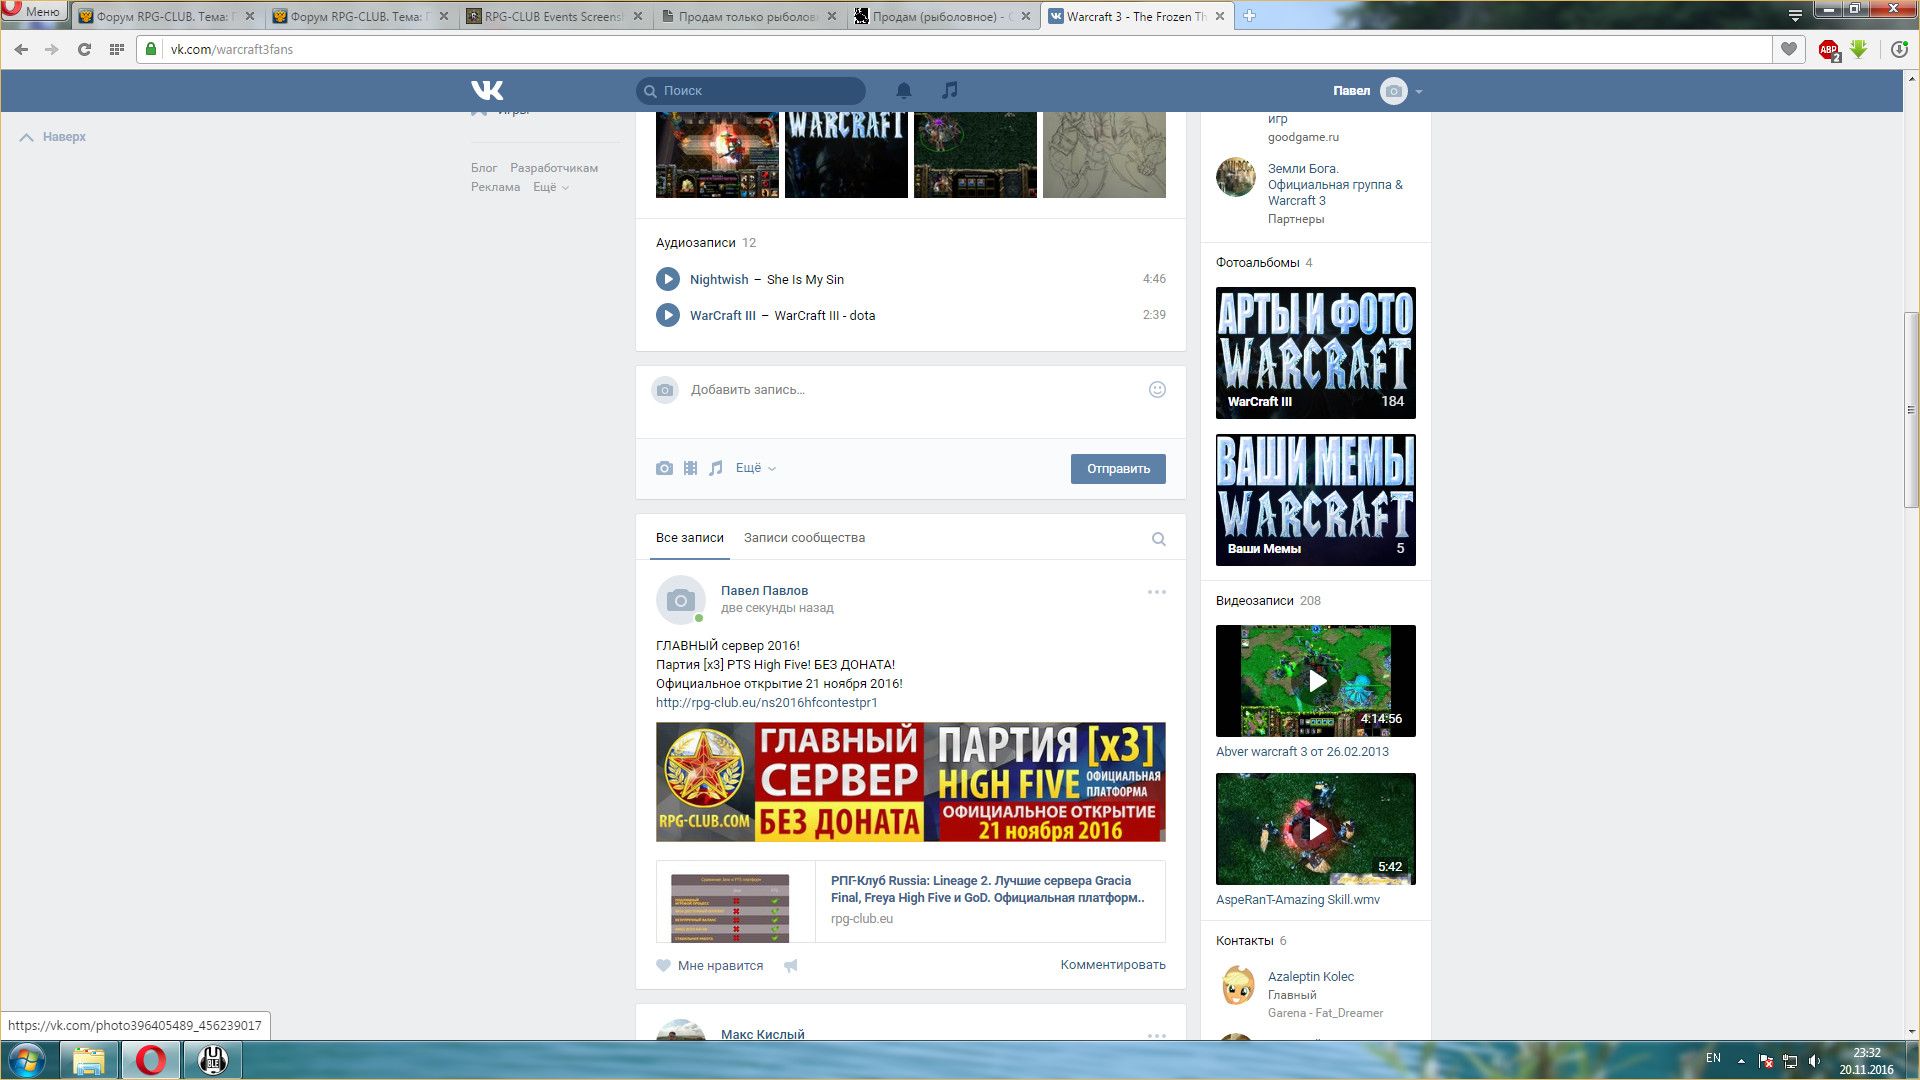The height and width of the screenshot is (1080, 1920).
Task: Switch to Записи сообщества tab
Action: (804, 538)
